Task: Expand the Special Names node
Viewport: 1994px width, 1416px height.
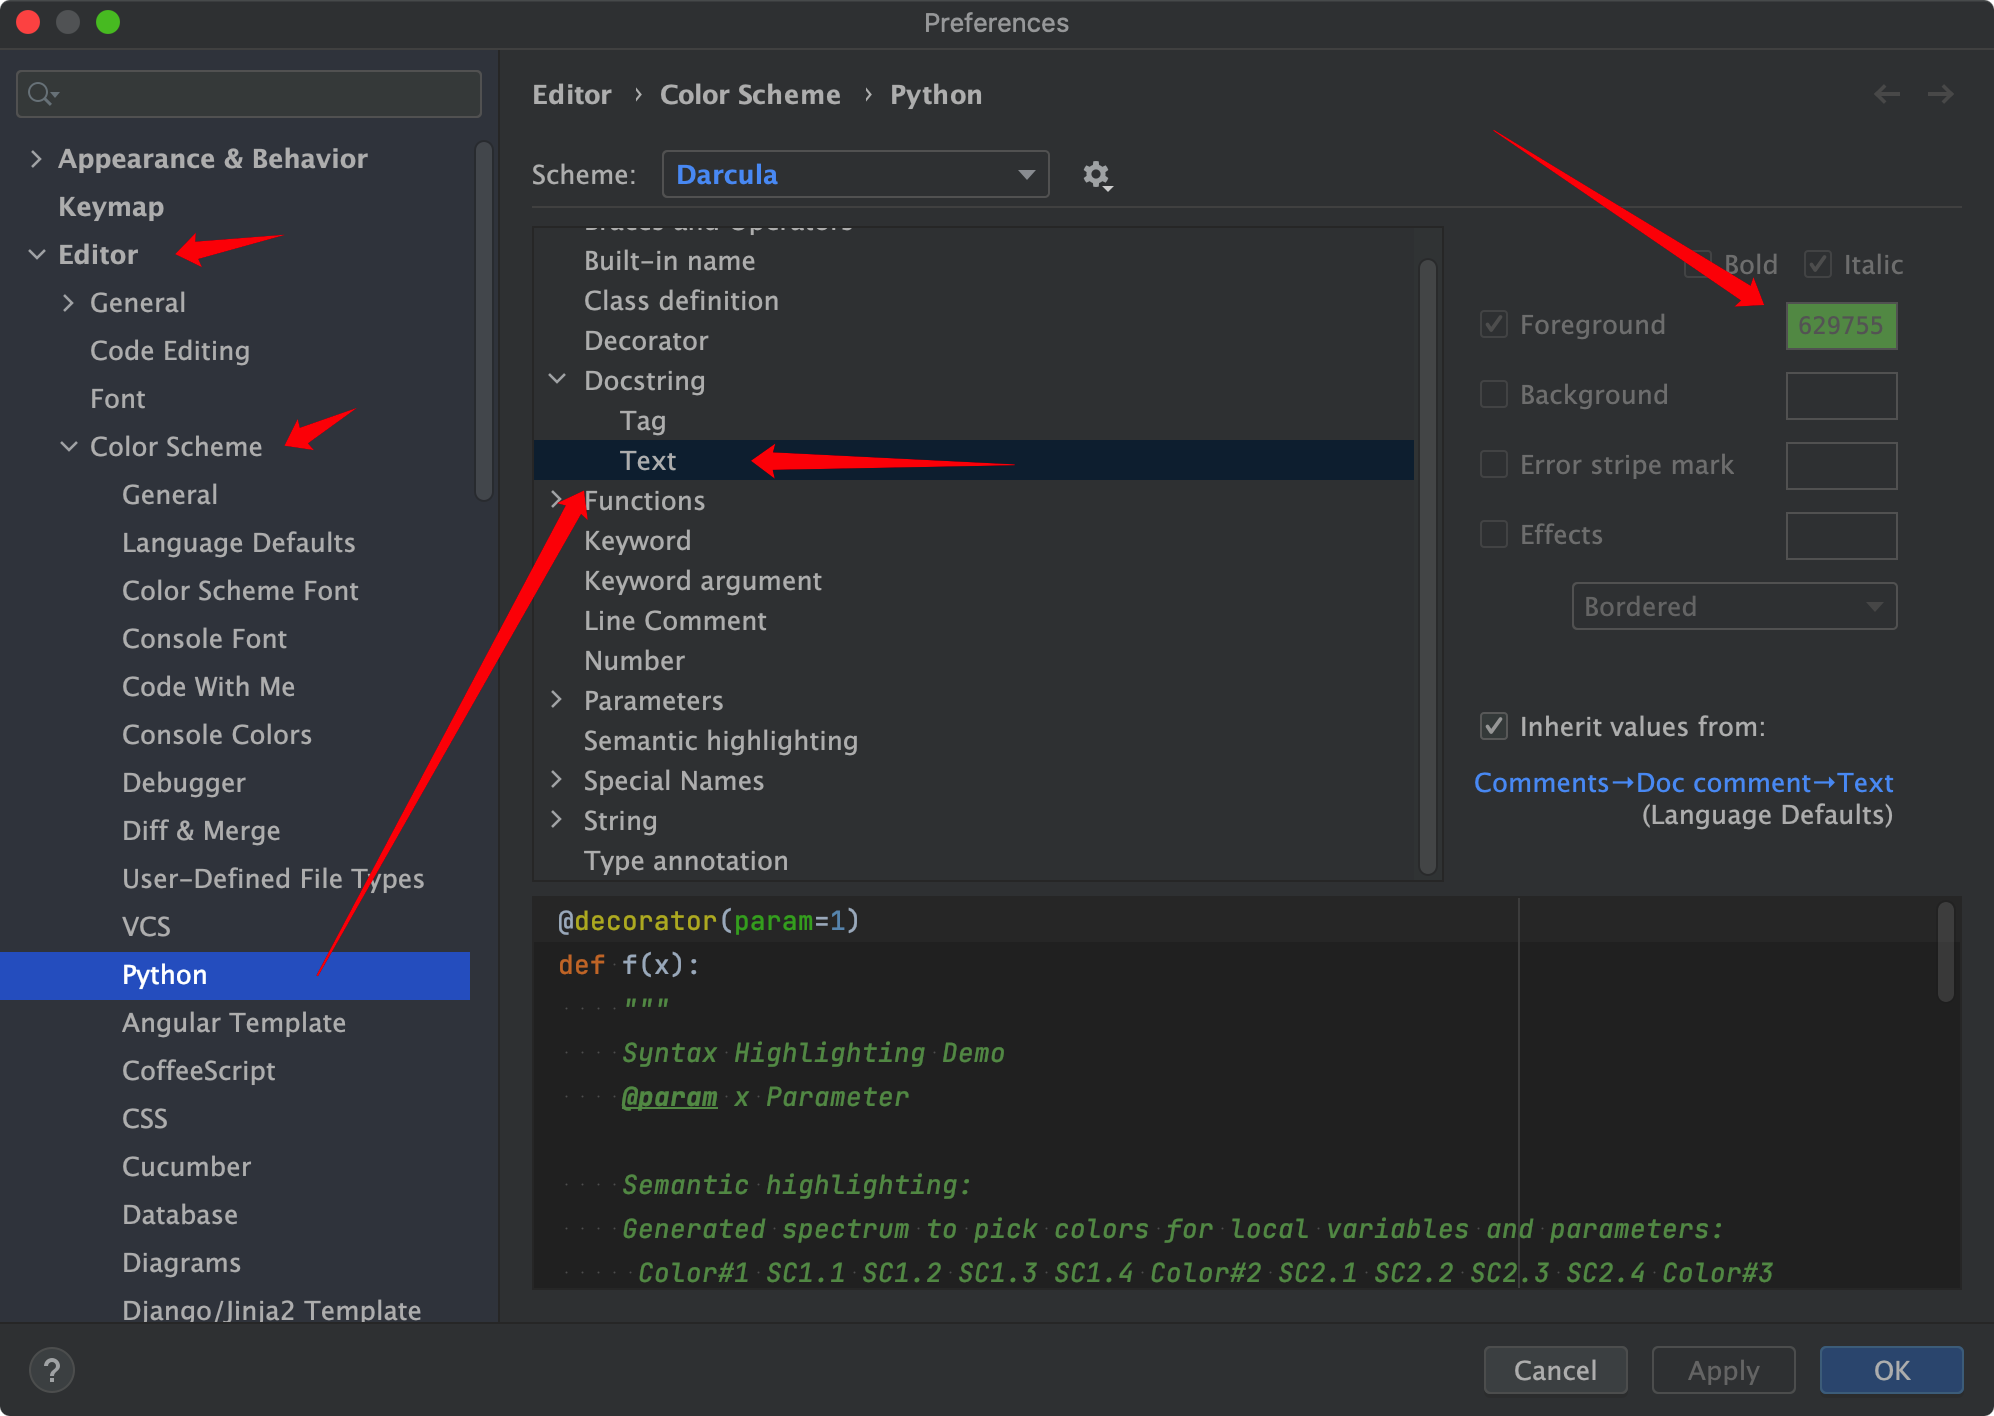Action: pos(558,780)
